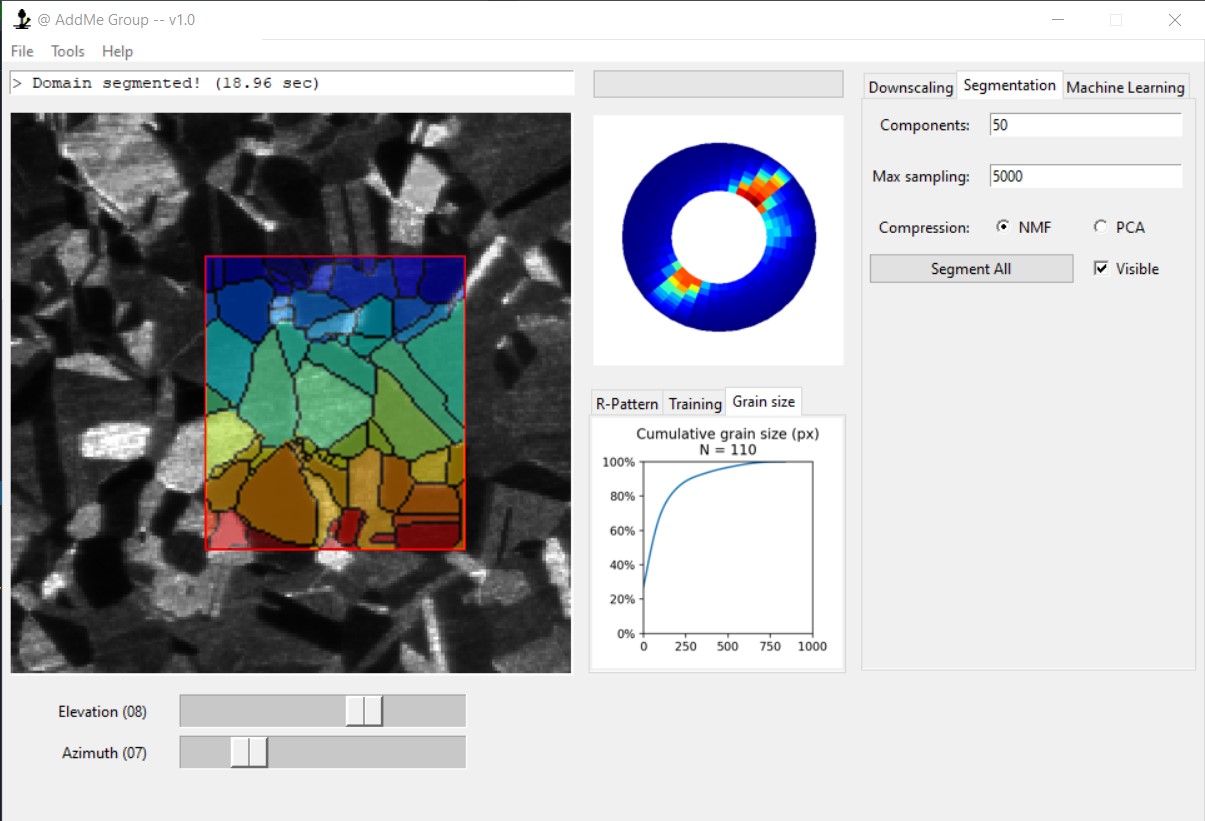Switch to the Machine Learning tab

tap(1125, 87)
